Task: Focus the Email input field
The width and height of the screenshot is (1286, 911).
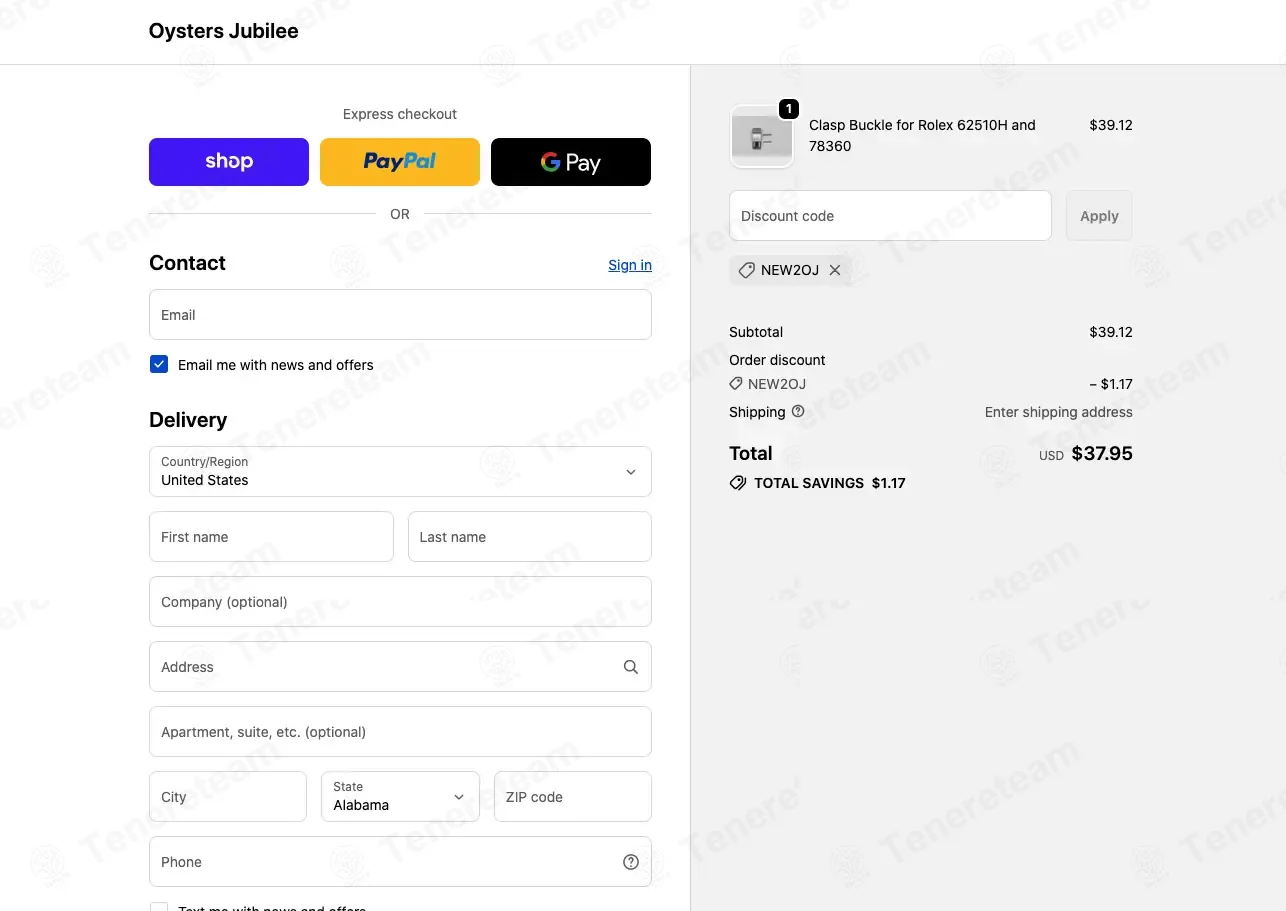Action: point(400,315)
